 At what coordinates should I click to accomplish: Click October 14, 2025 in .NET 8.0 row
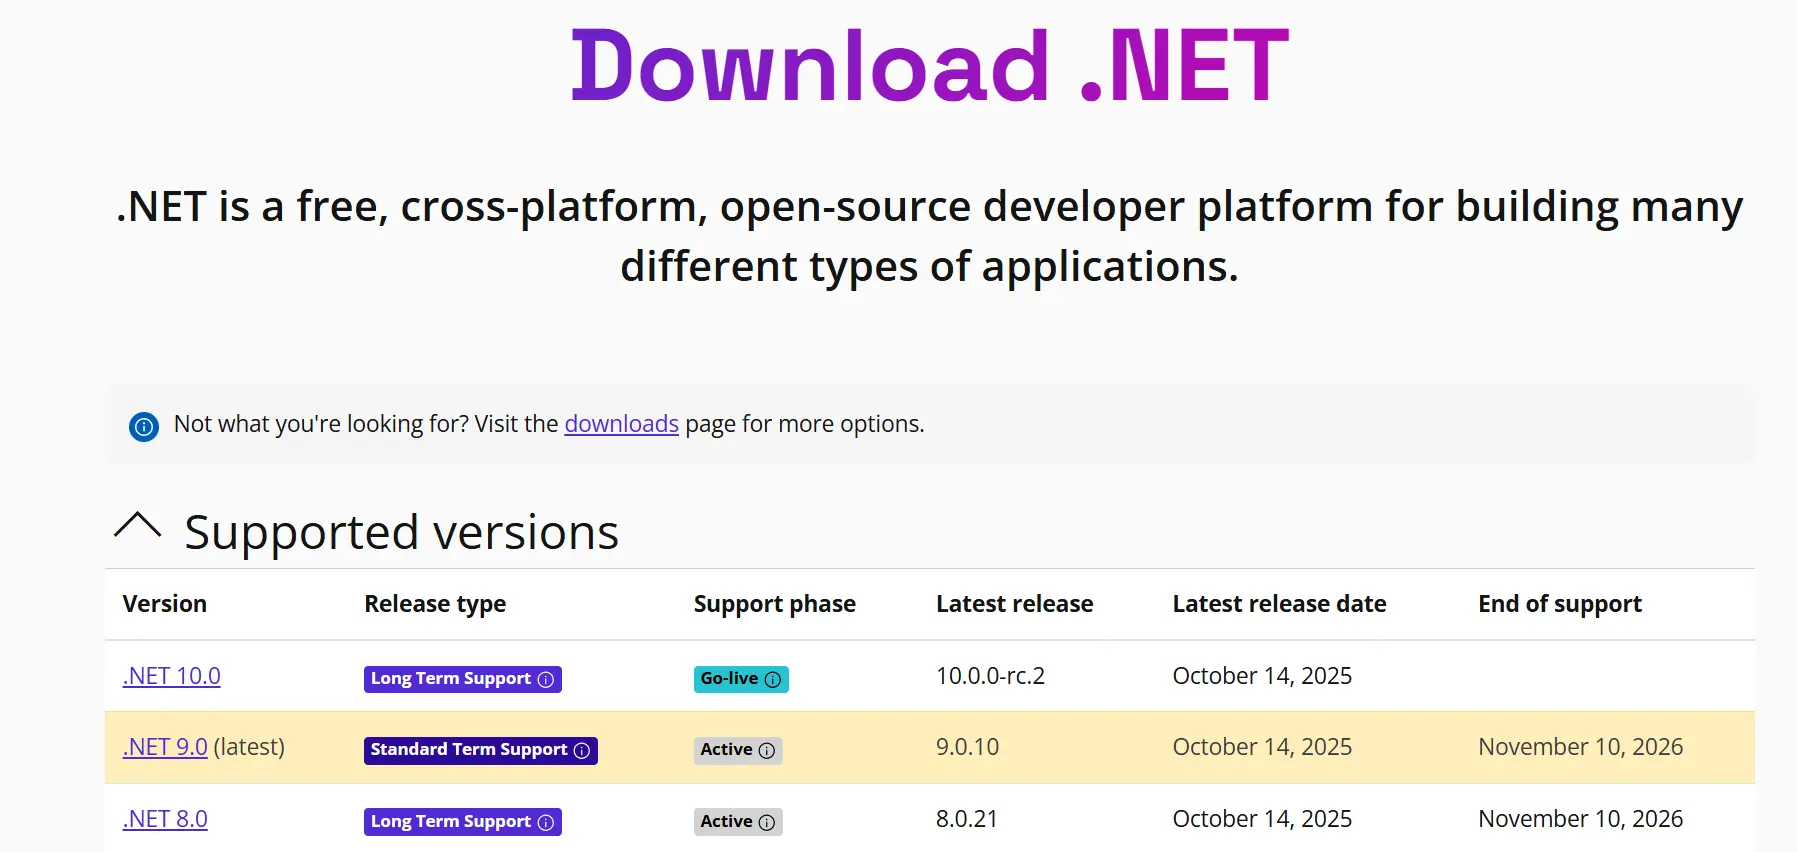[x=1262, y=819]
